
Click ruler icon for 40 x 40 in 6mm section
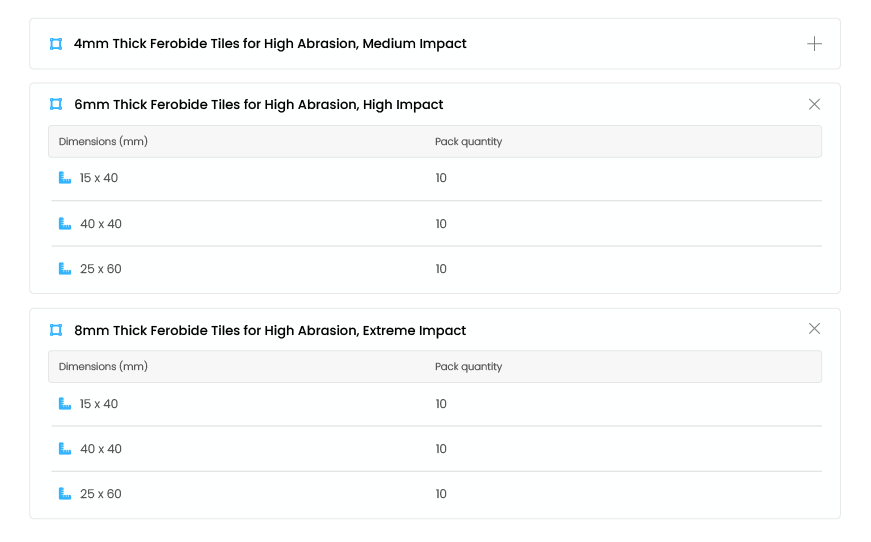pos(65,224)
